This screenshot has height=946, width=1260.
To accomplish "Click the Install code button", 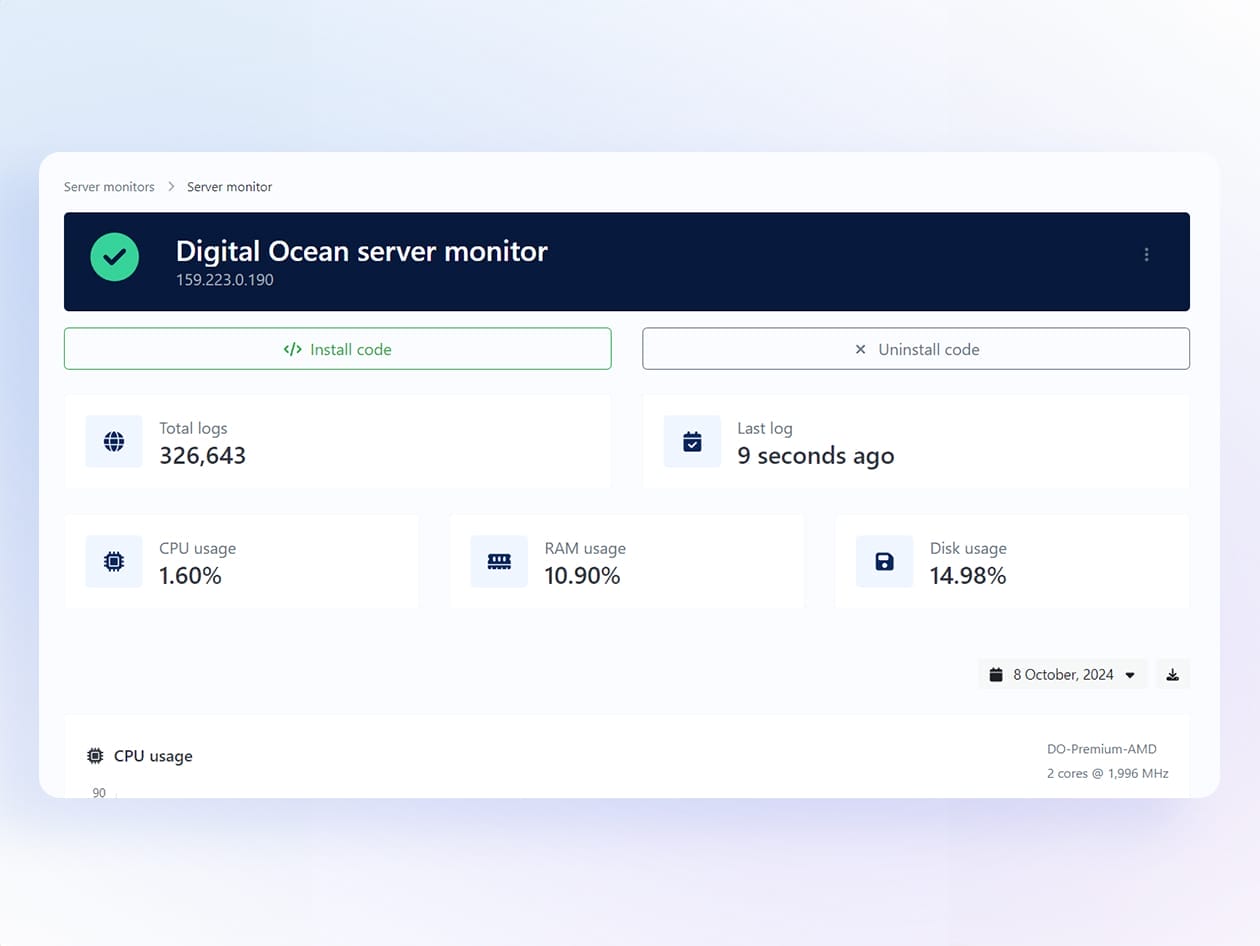I will [337, 349].
